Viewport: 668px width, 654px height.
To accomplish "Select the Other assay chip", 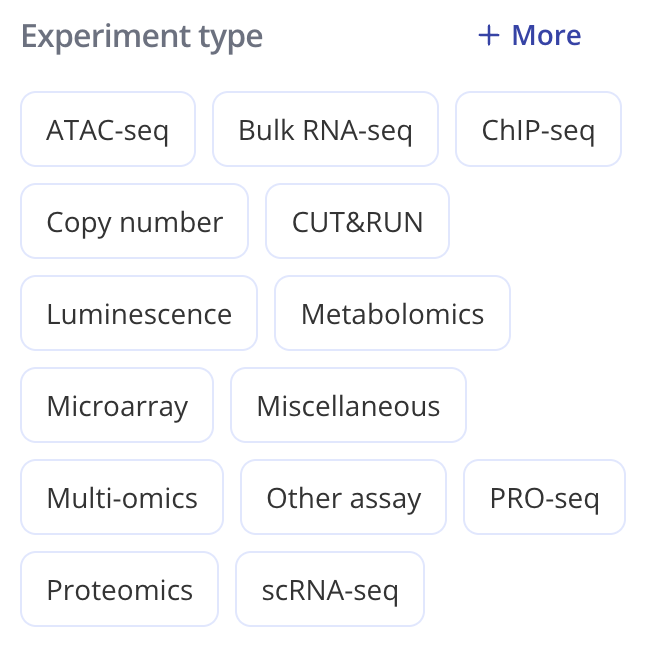I will 343,498.
